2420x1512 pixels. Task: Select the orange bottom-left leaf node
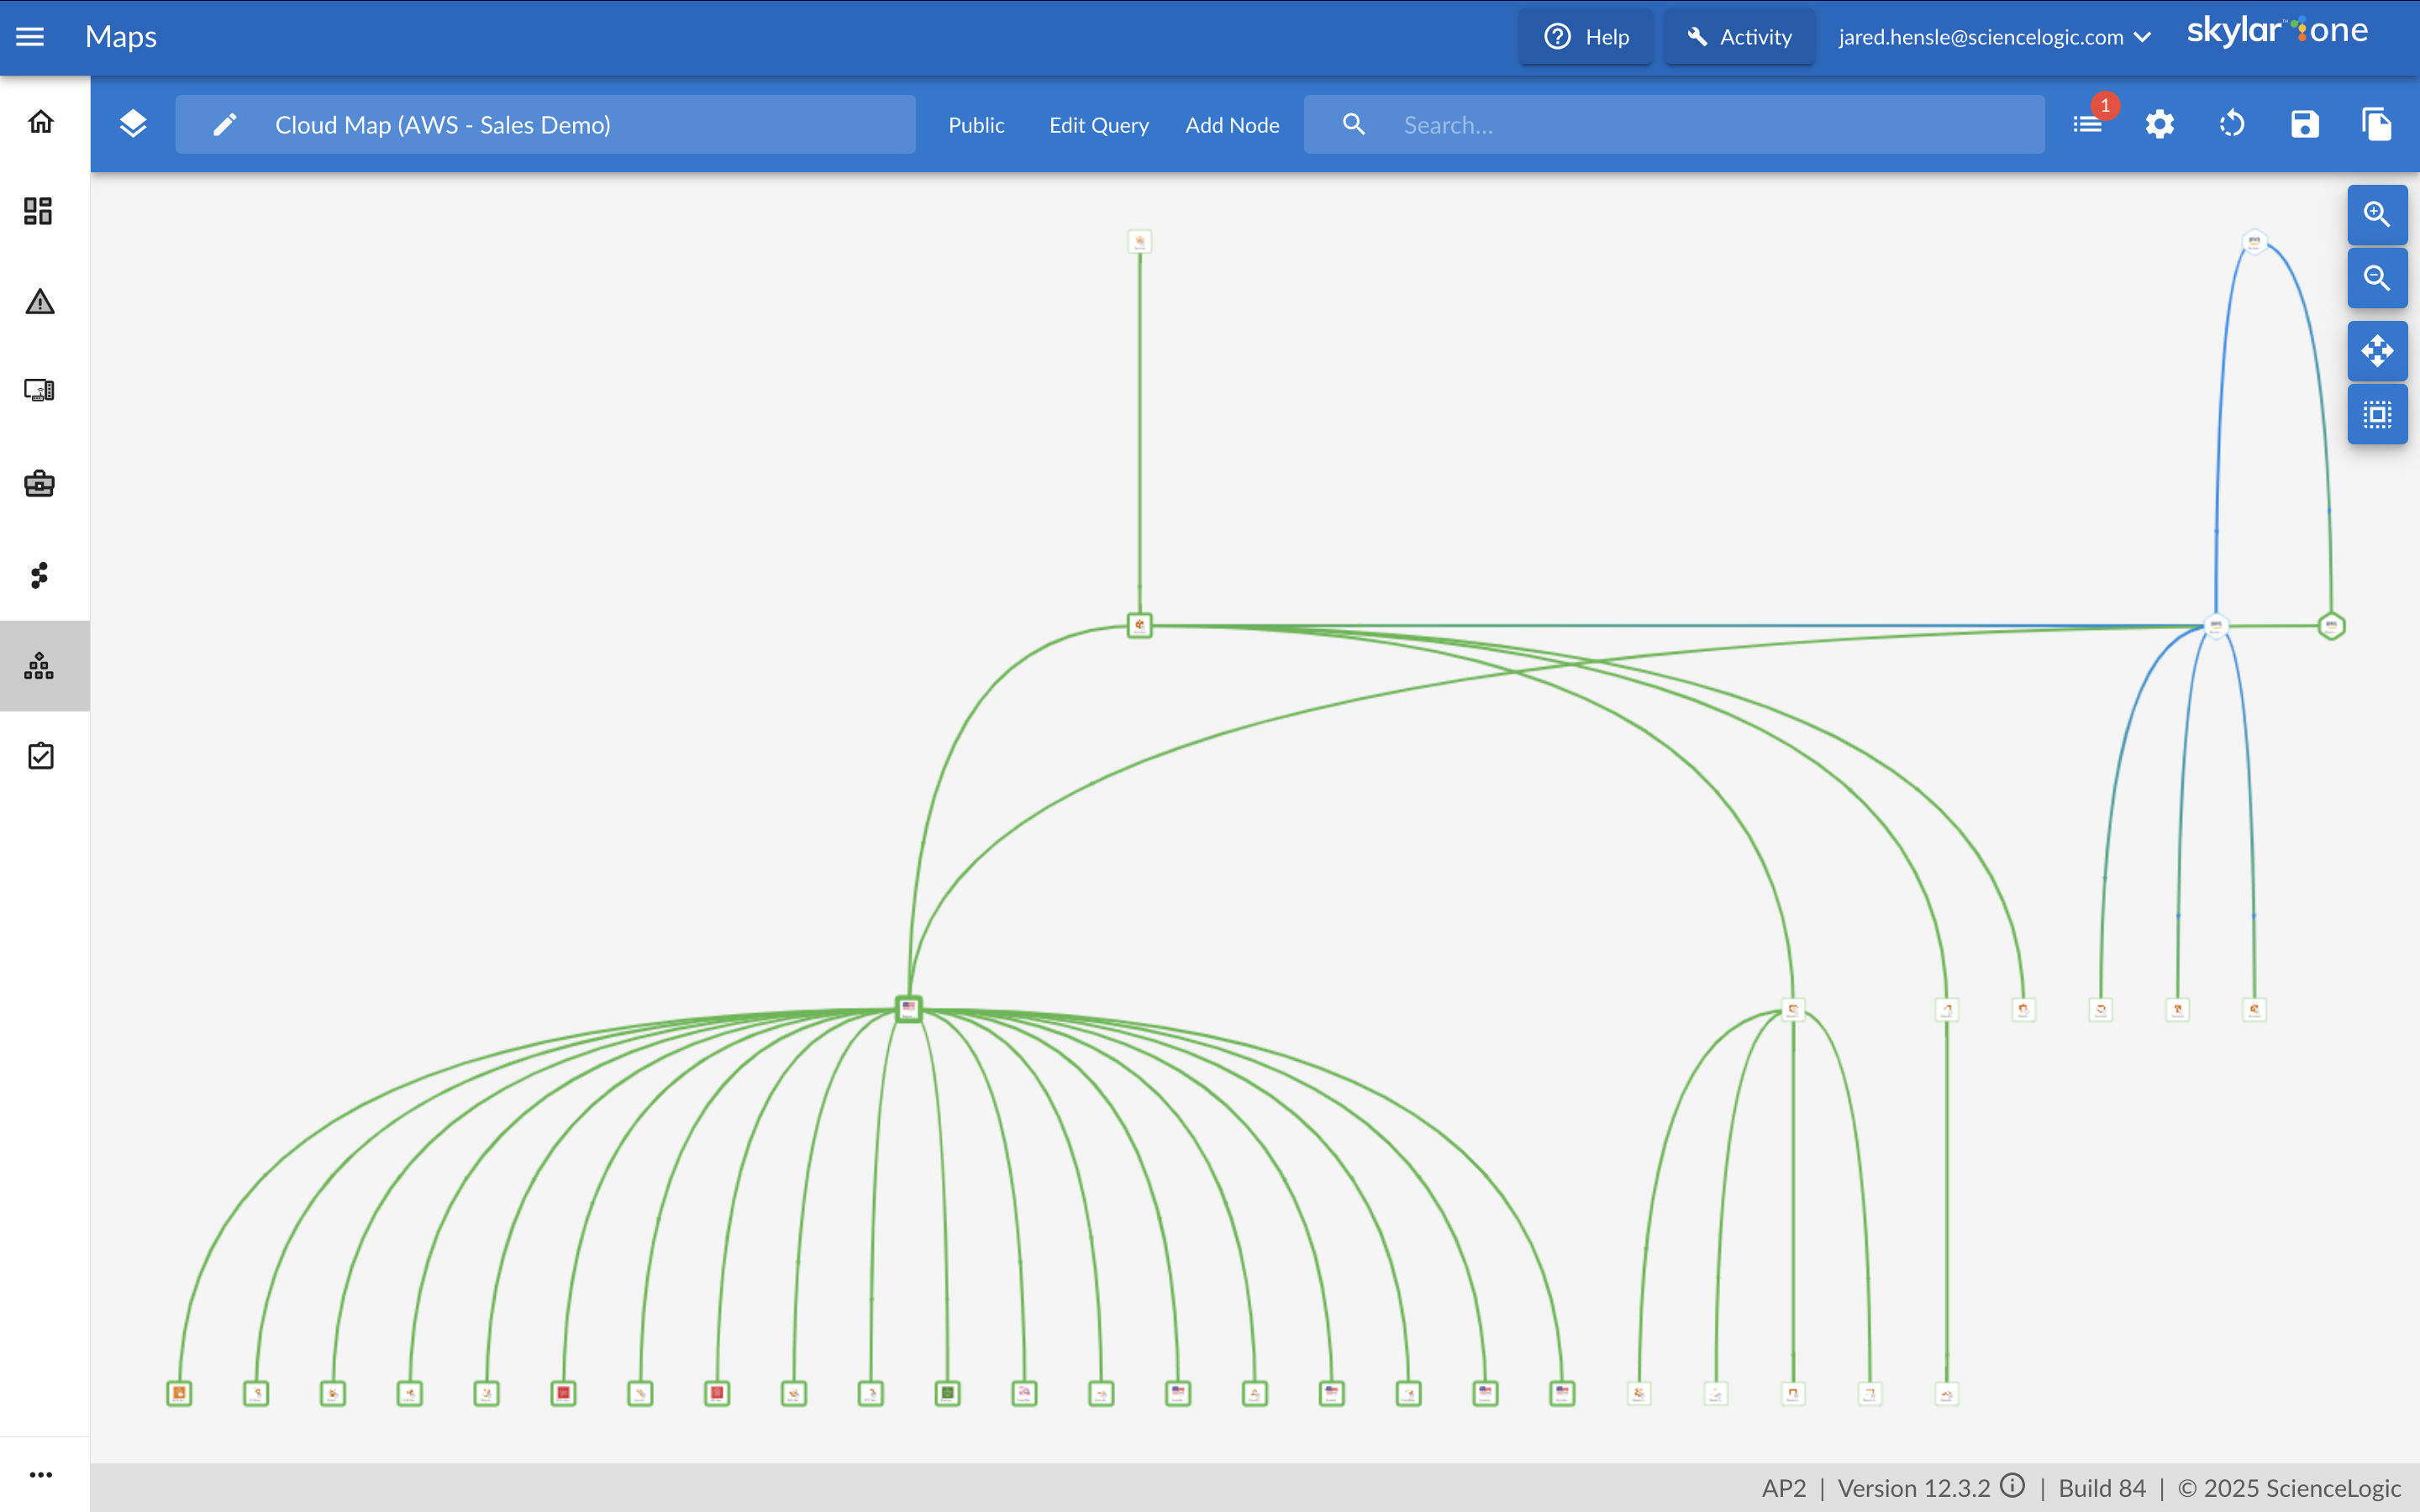coord(179,1393)
